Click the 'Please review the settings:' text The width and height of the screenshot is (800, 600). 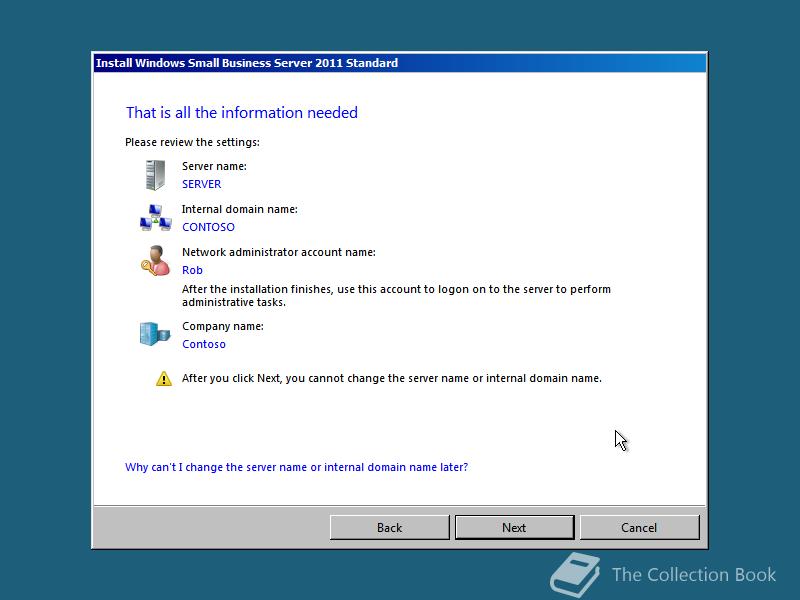(x=192, y=142)
